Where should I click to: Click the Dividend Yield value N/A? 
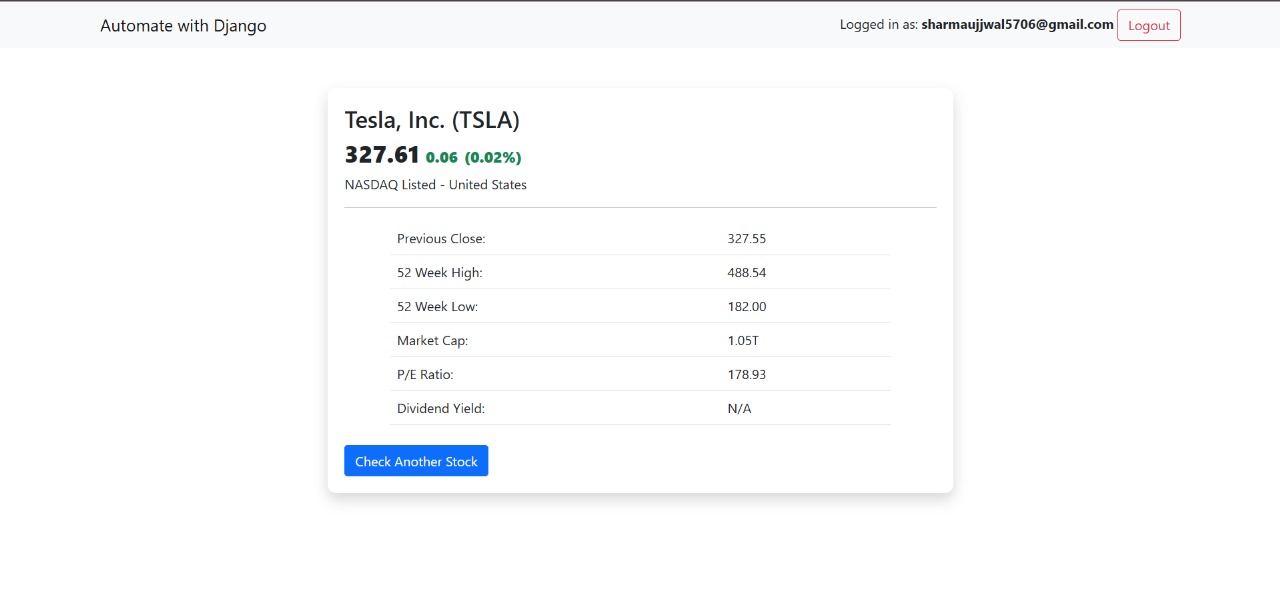pos(739,409)
